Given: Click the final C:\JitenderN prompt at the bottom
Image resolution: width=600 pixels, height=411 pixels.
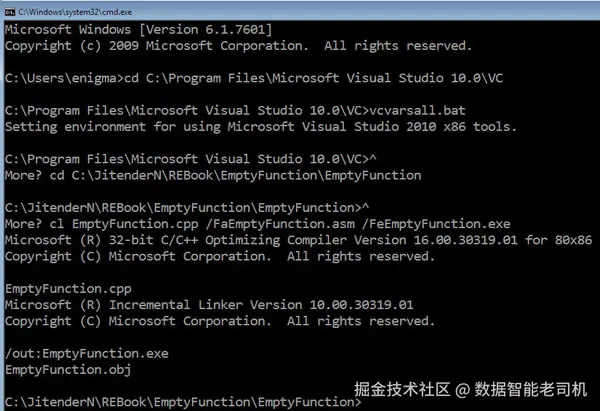Looking at the screenshot, I should (x=183, y=402).
